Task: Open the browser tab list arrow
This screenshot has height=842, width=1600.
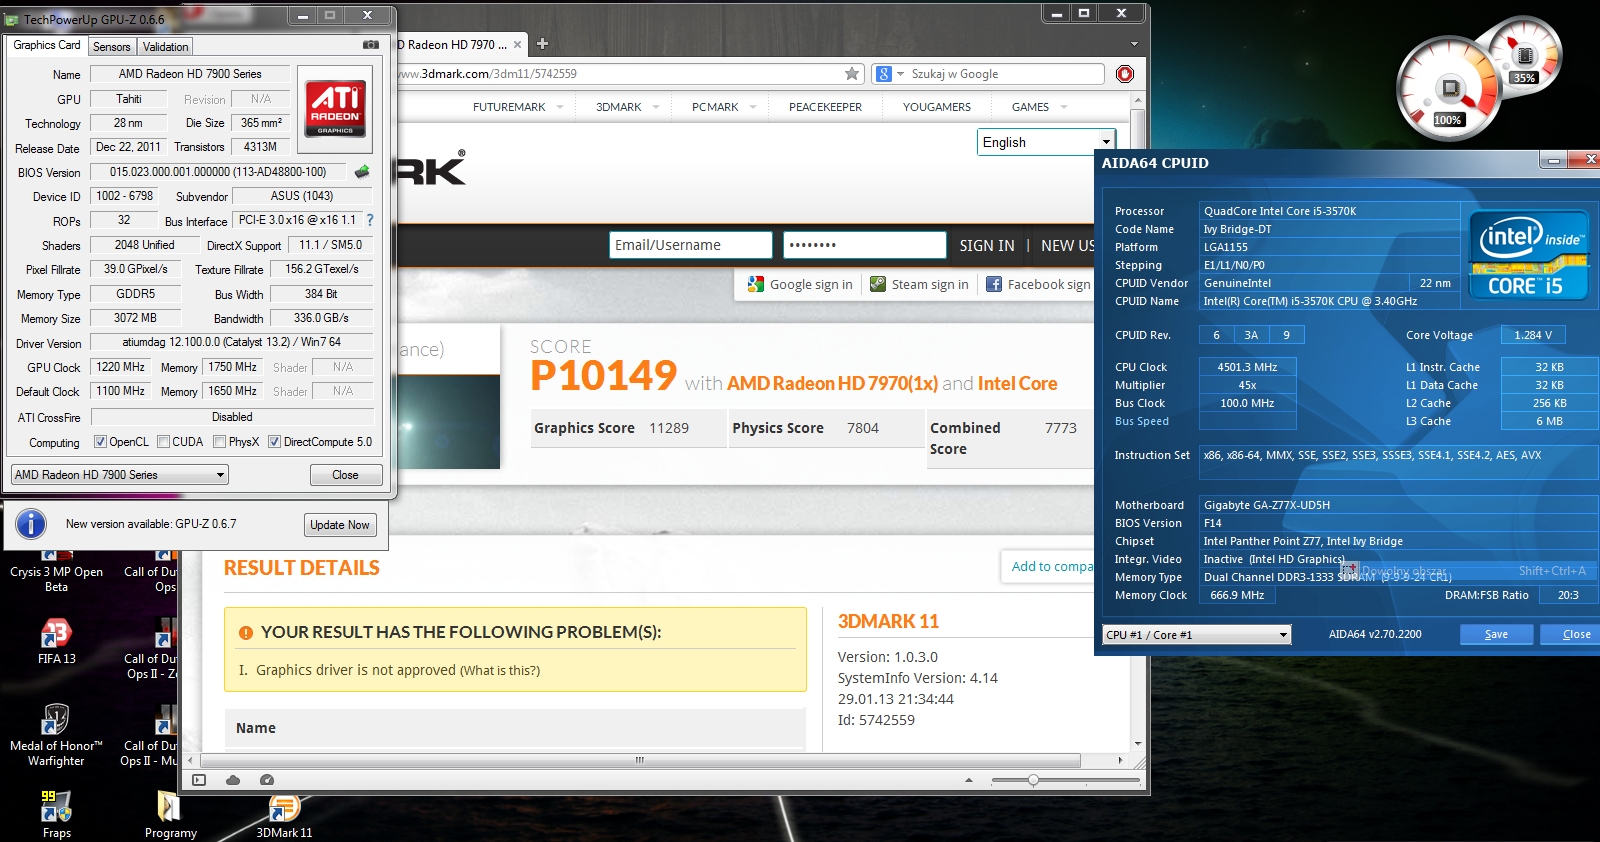Action: 1134,44
